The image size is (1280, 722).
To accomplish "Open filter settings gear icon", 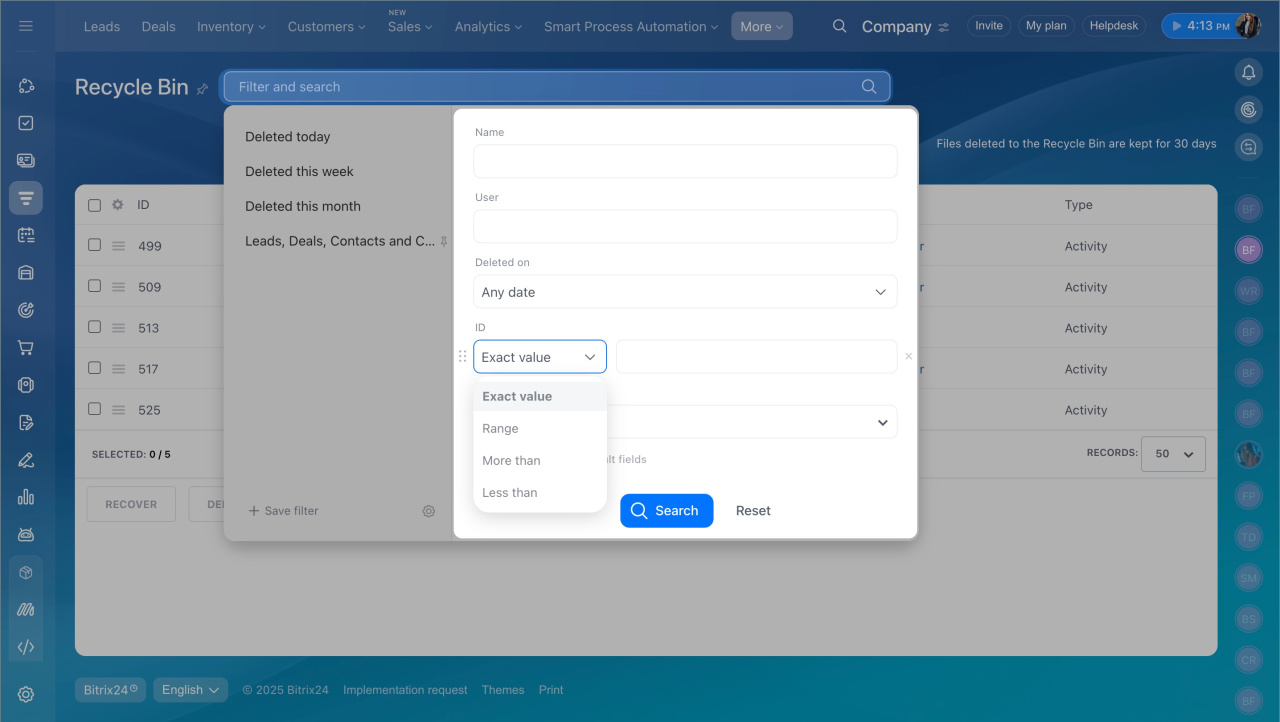I will click(428, 511).
